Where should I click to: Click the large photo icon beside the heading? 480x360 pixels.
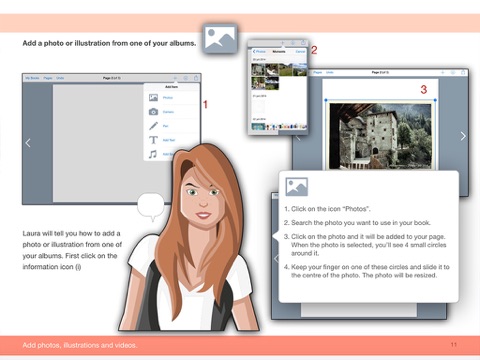220,38
